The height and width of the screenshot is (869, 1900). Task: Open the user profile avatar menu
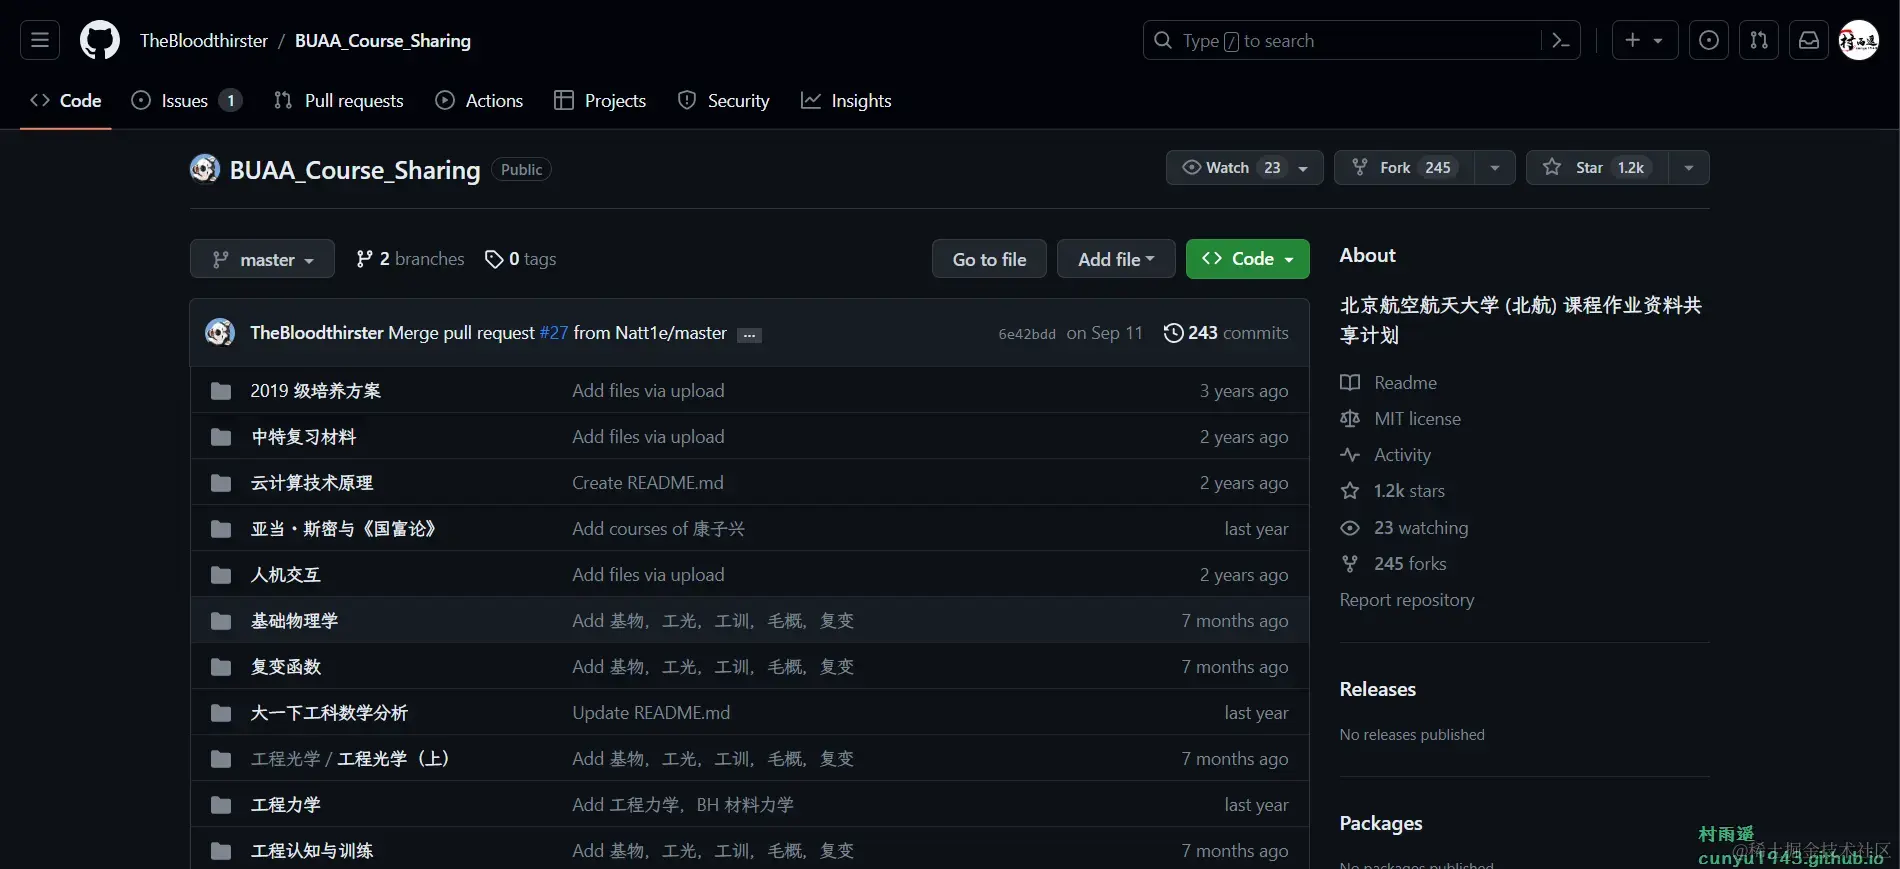[1859, 40]
